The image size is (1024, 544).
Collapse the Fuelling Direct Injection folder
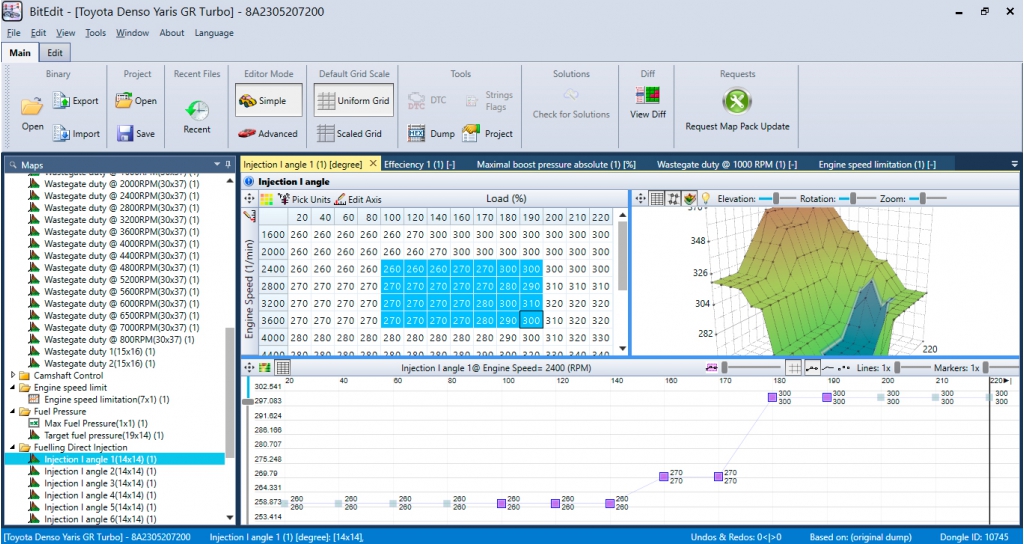point(14,447)
